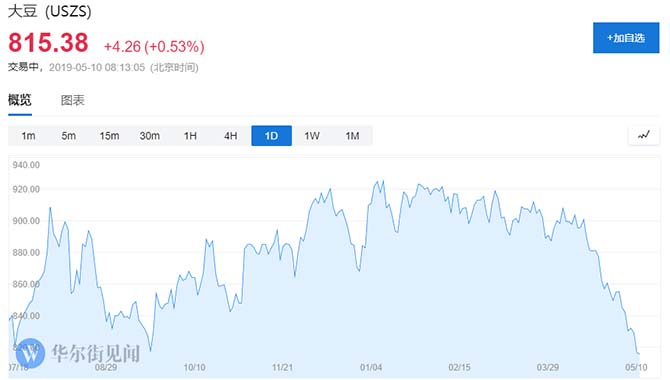Screen dimensions: 670x380
Task: Switch to the 图表 tab
Action: [73, 100]
